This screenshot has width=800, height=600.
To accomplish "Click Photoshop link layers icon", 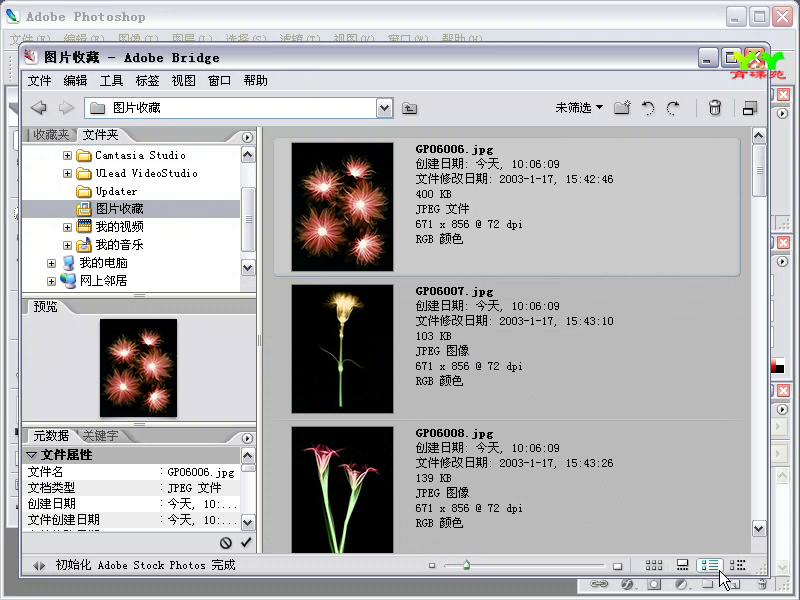I will click(599, 584).
